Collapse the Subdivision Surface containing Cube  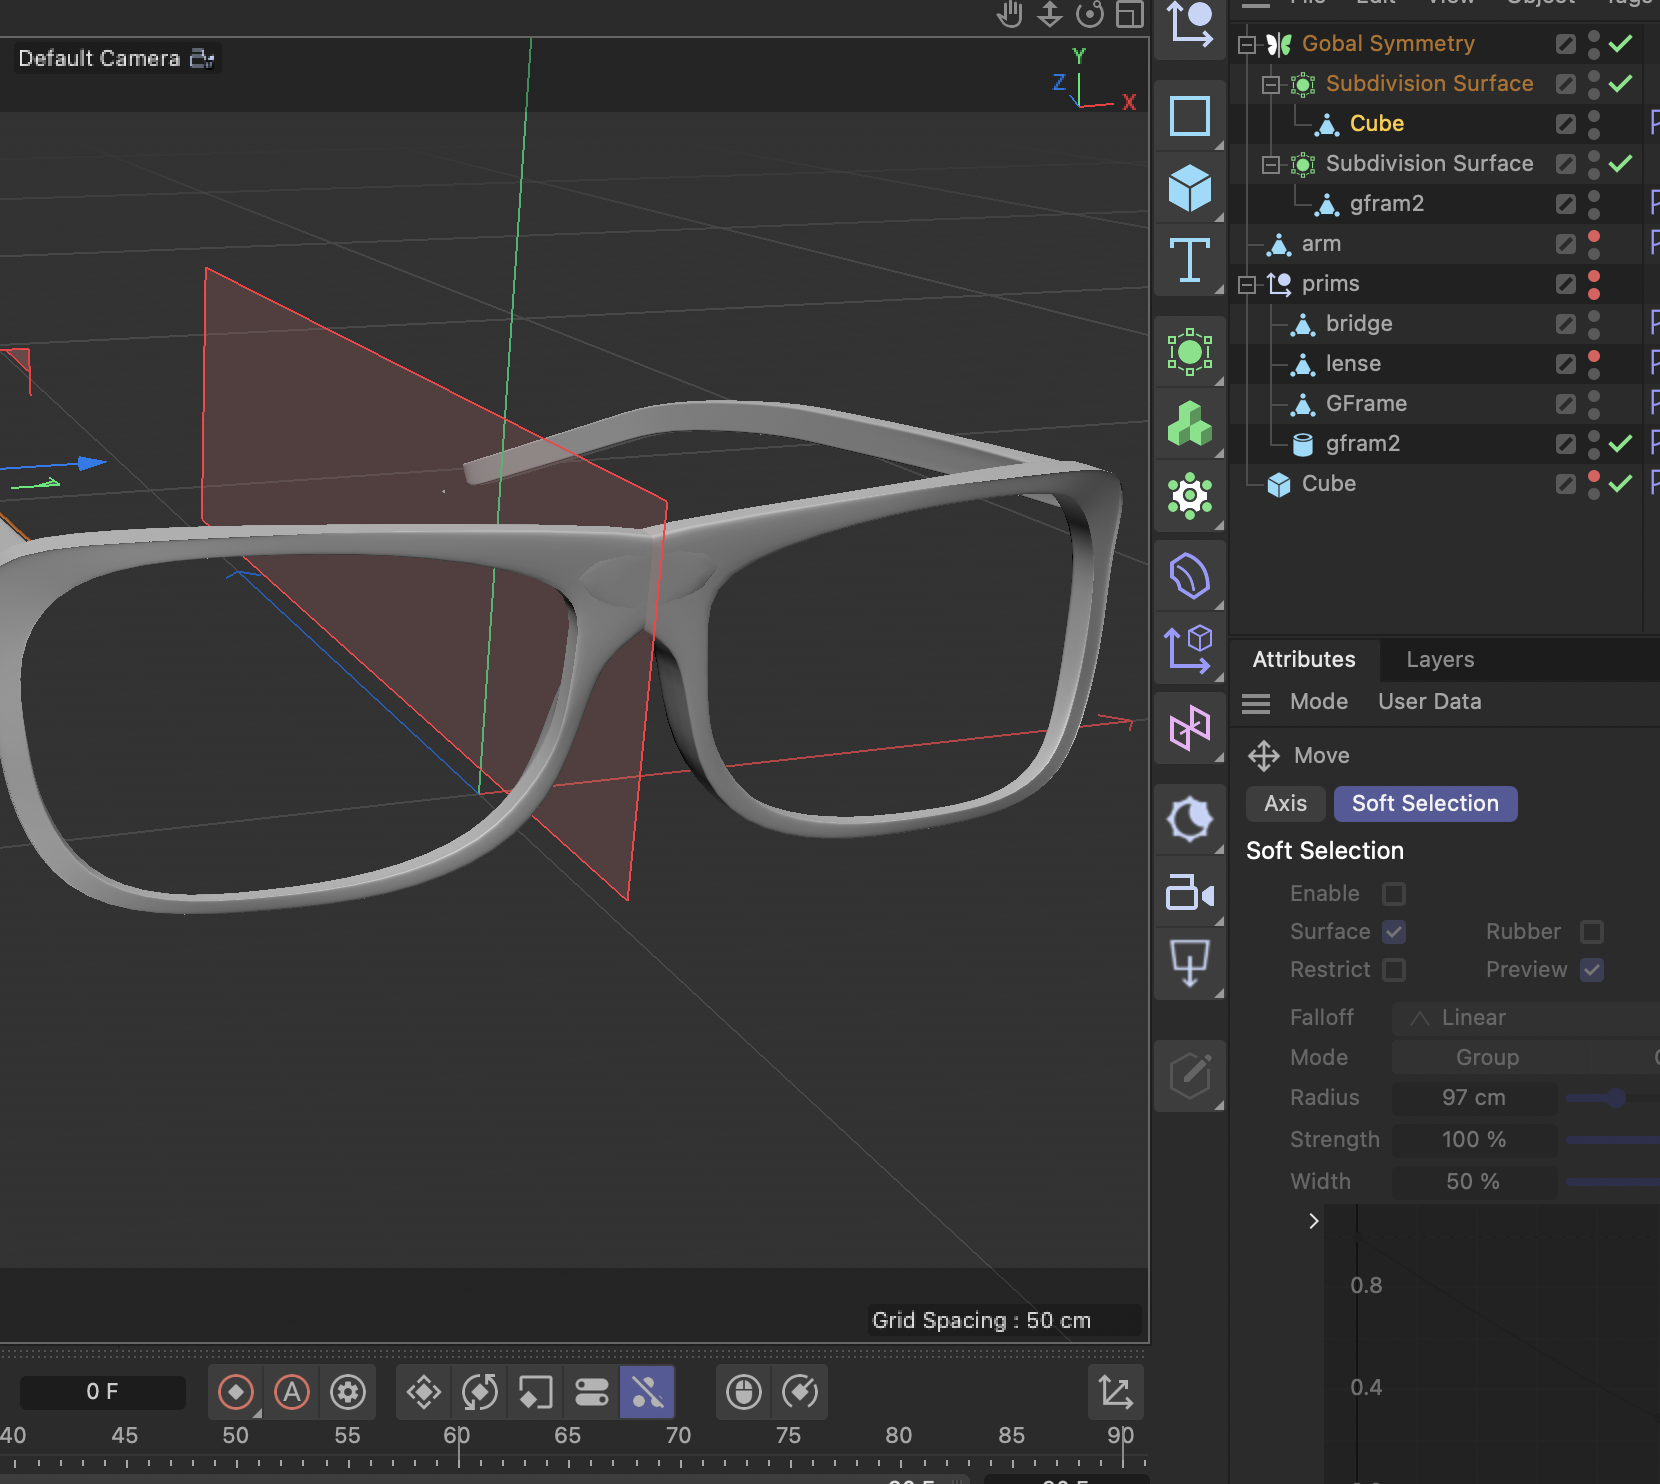pos(1270,85)
